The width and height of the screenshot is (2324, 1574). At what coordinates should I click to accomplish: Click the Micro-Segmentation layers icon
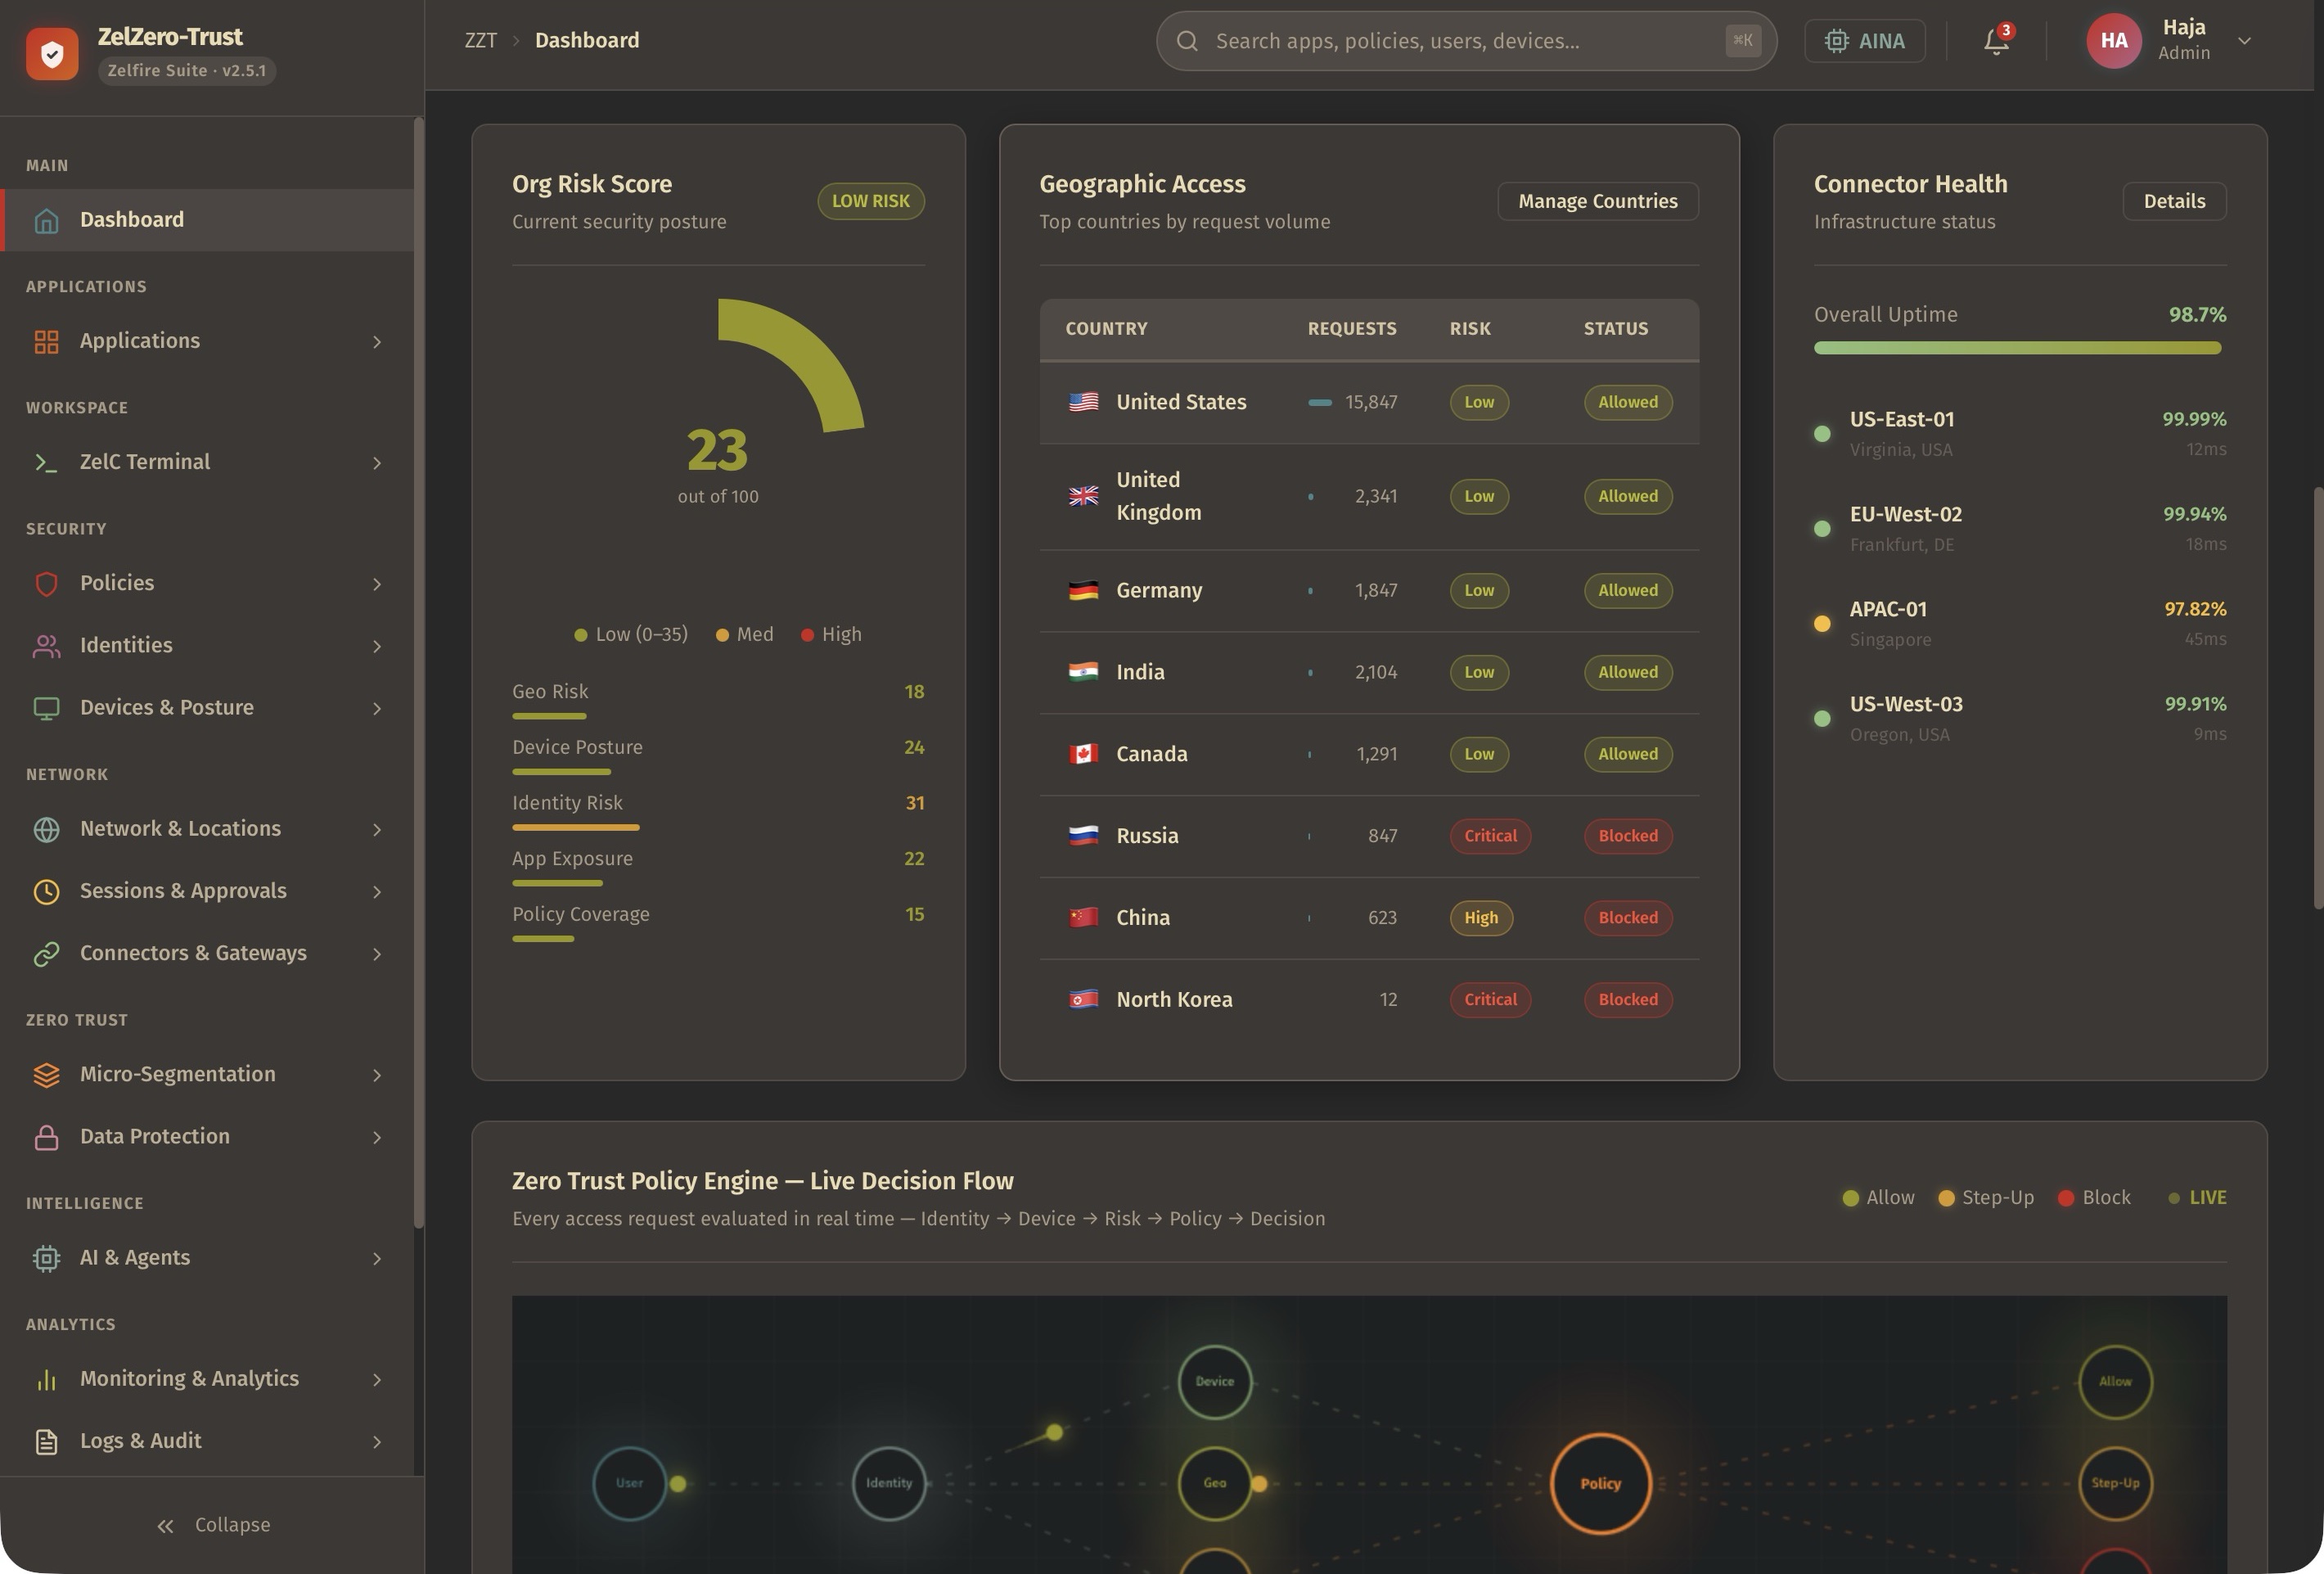coord(46,1074)
